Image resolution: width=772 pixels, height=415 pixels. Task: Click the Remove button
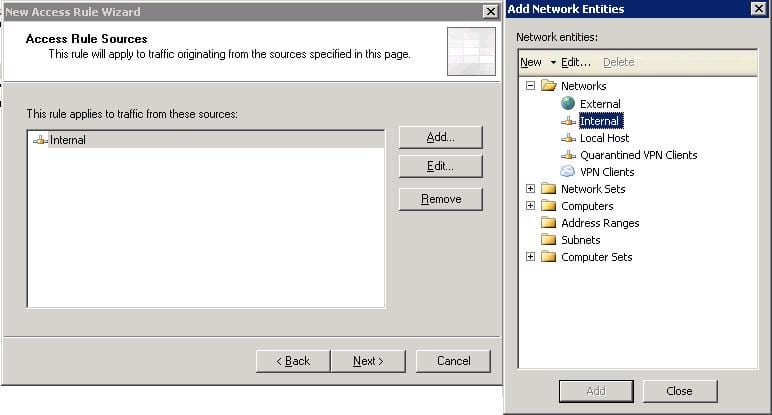pos(440,199)
